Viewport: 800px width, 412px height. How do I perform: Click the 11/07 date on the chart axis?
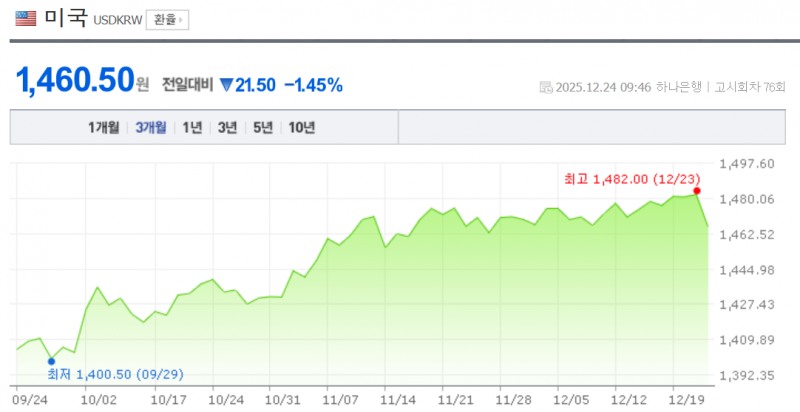[341, 398]
